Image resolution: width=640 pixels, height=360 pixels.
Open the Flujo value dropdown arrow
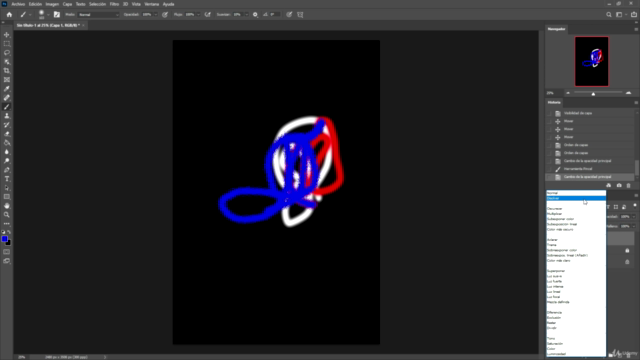(x=198, y=15)
